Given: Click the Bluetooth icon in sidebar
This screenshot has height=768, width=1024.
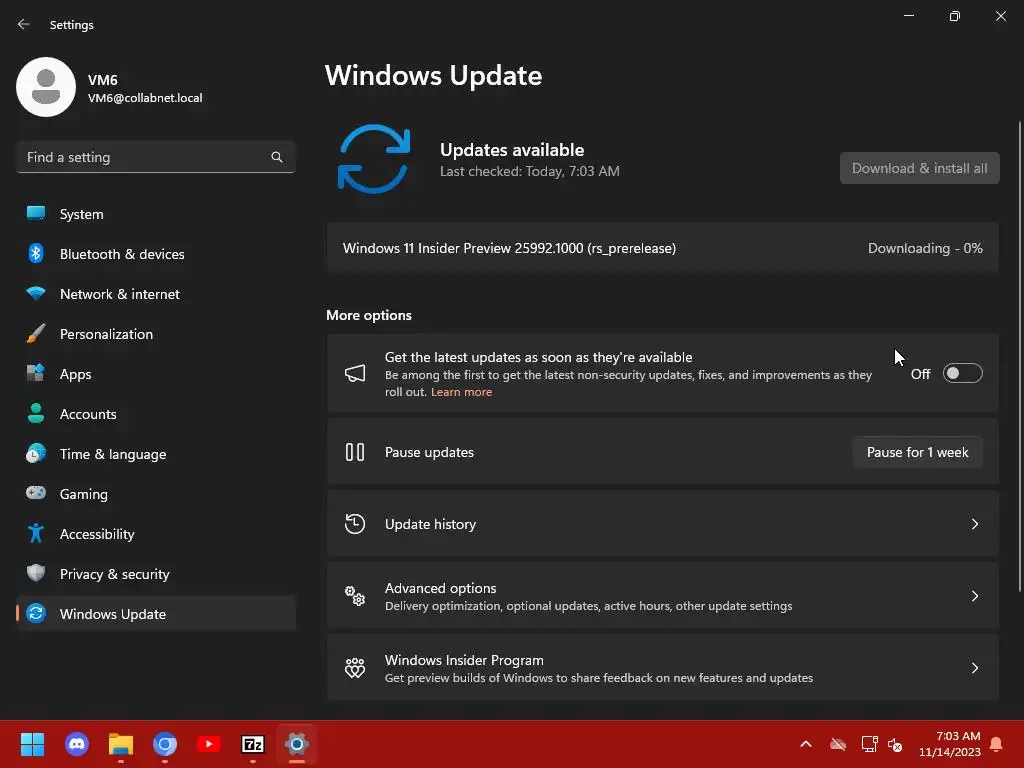Looking at the screenshot, I should [36, 253].
